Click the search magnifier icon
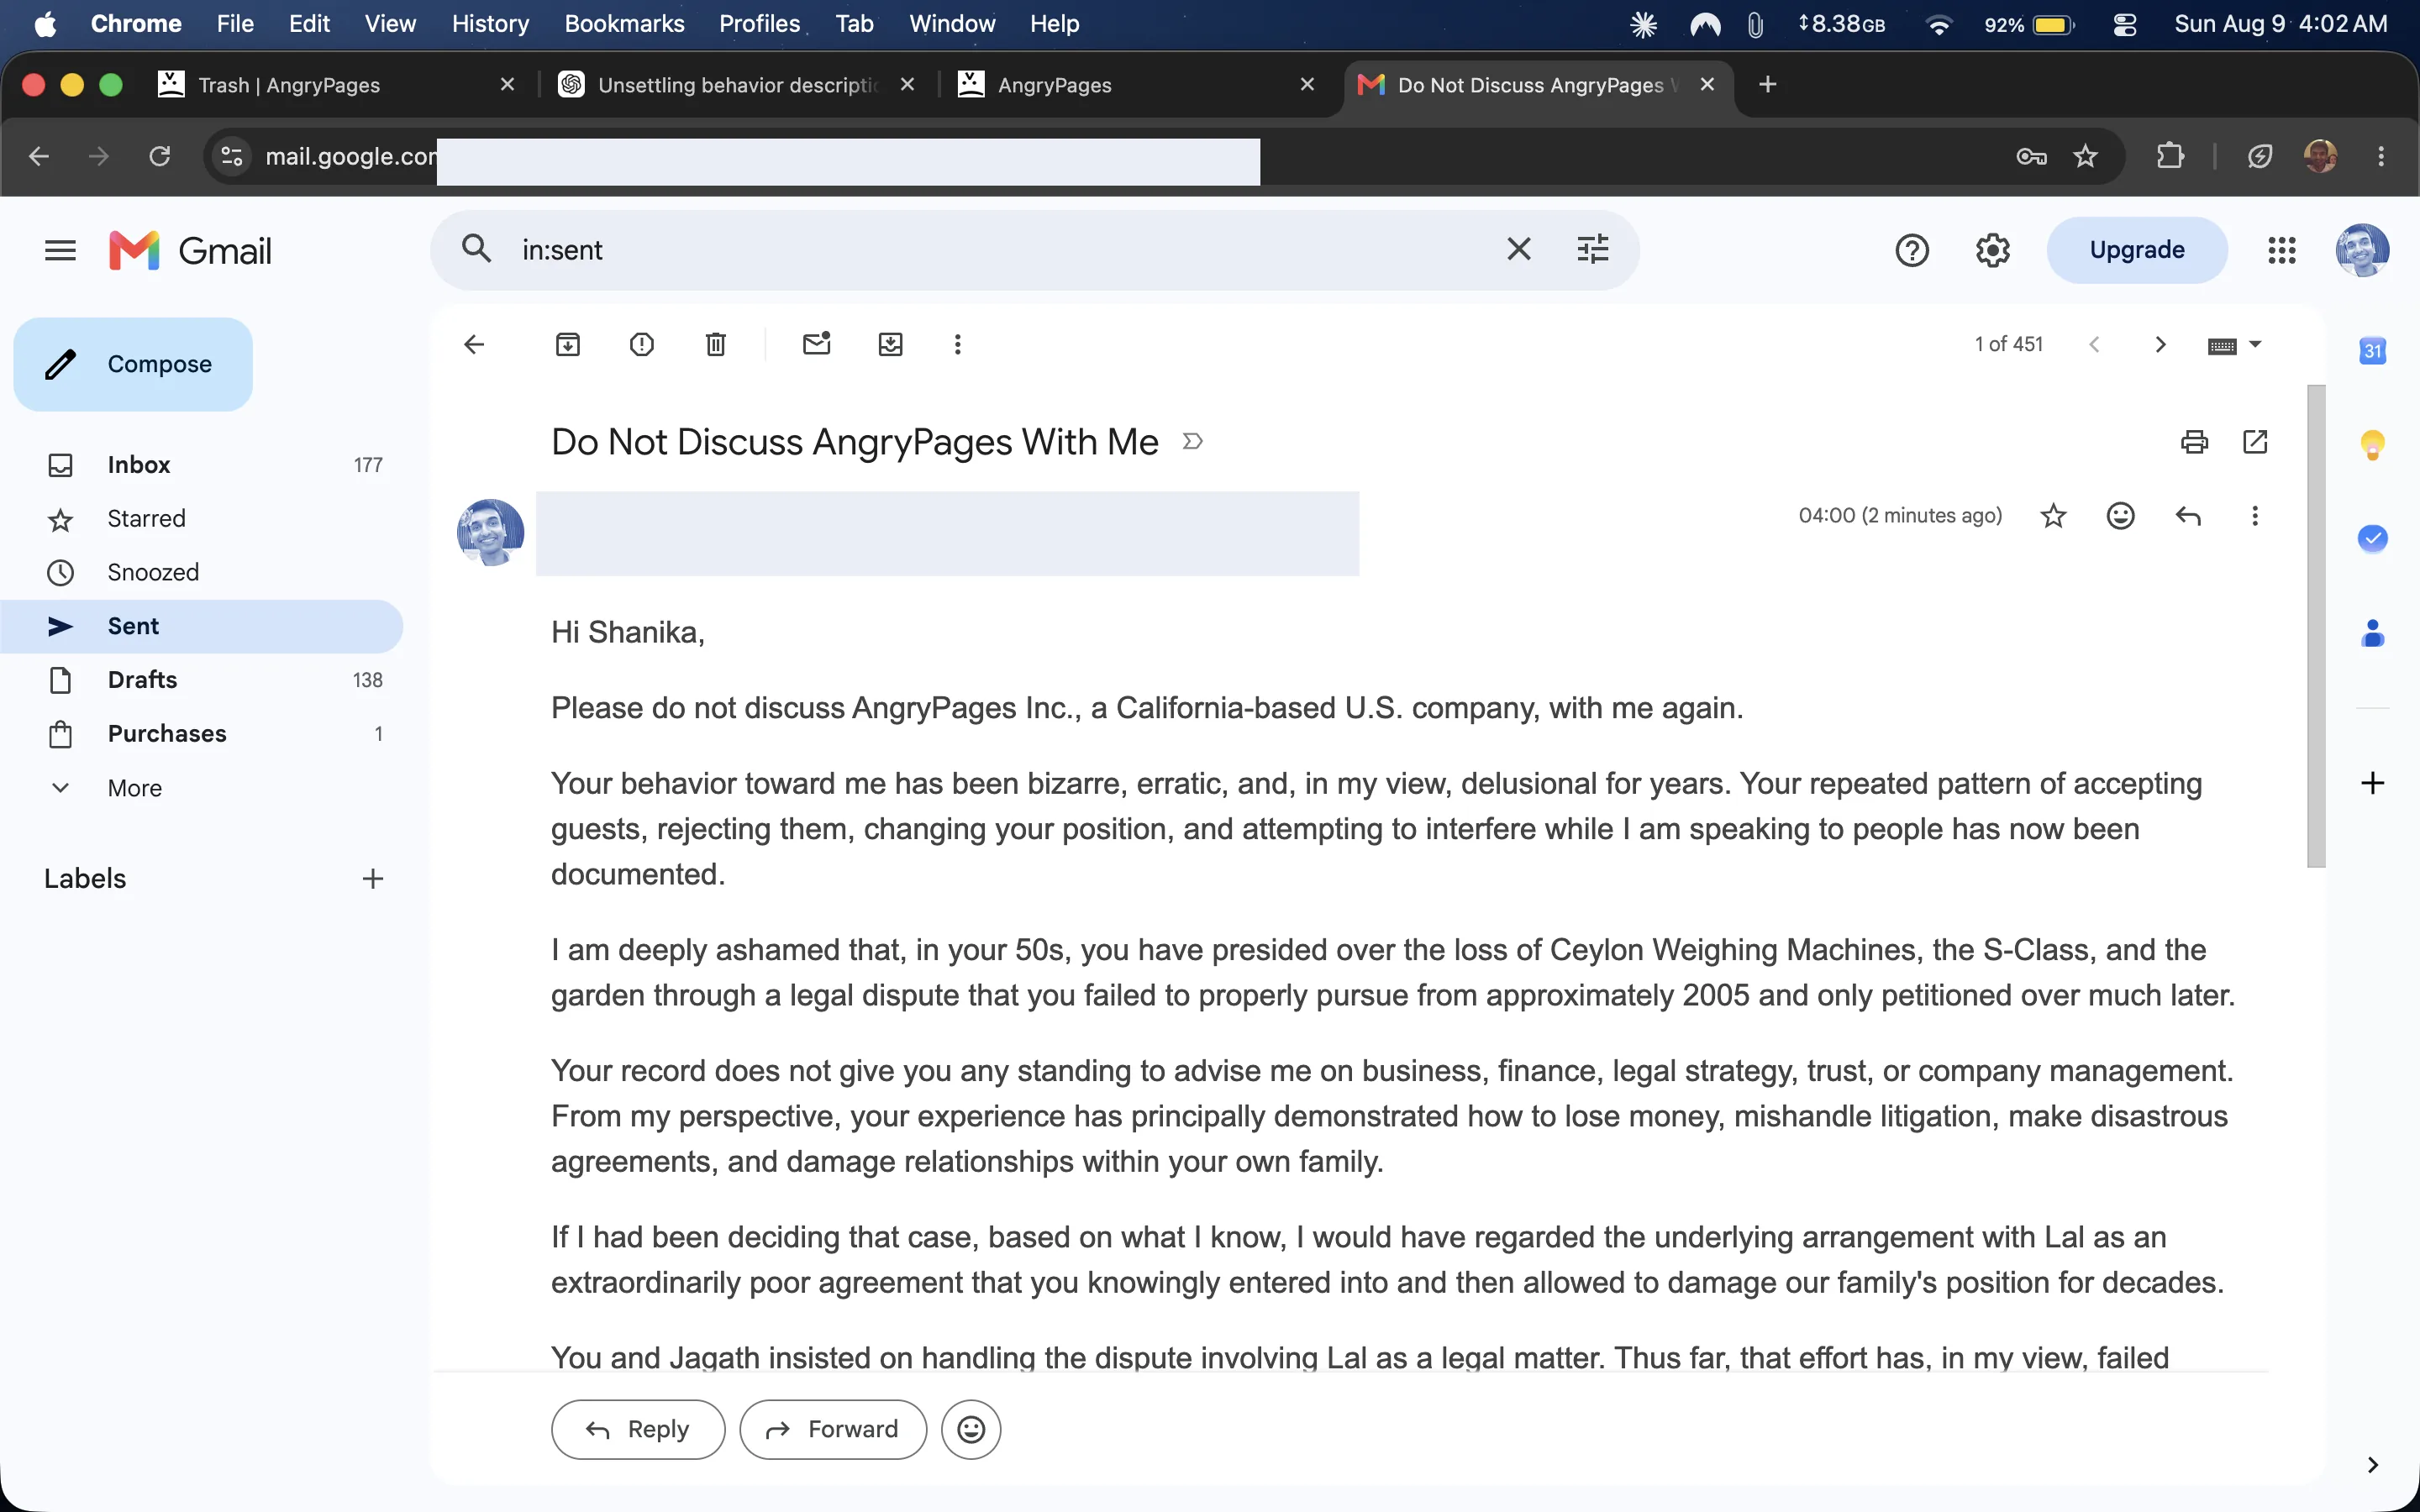Viewport: 2420px width, 1512px height. pos(477,249)
